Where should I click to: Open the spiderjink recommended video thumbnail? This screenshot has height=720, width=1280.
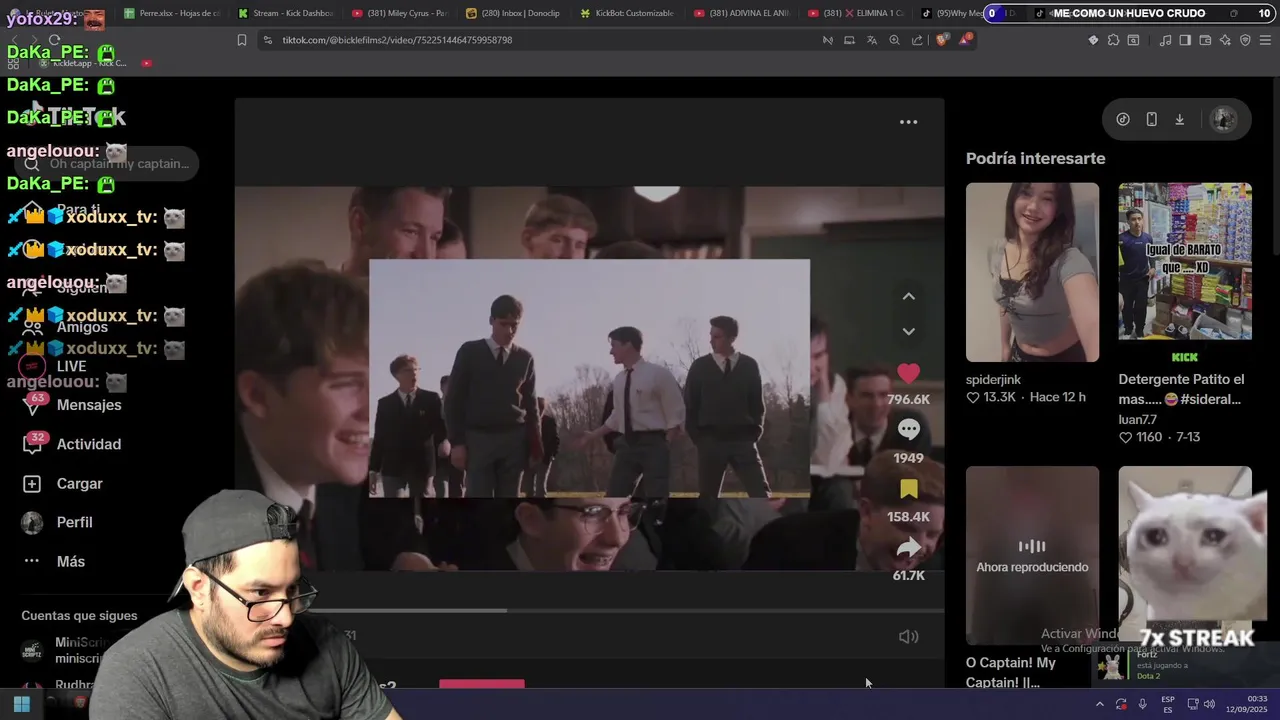point(1032,272)
